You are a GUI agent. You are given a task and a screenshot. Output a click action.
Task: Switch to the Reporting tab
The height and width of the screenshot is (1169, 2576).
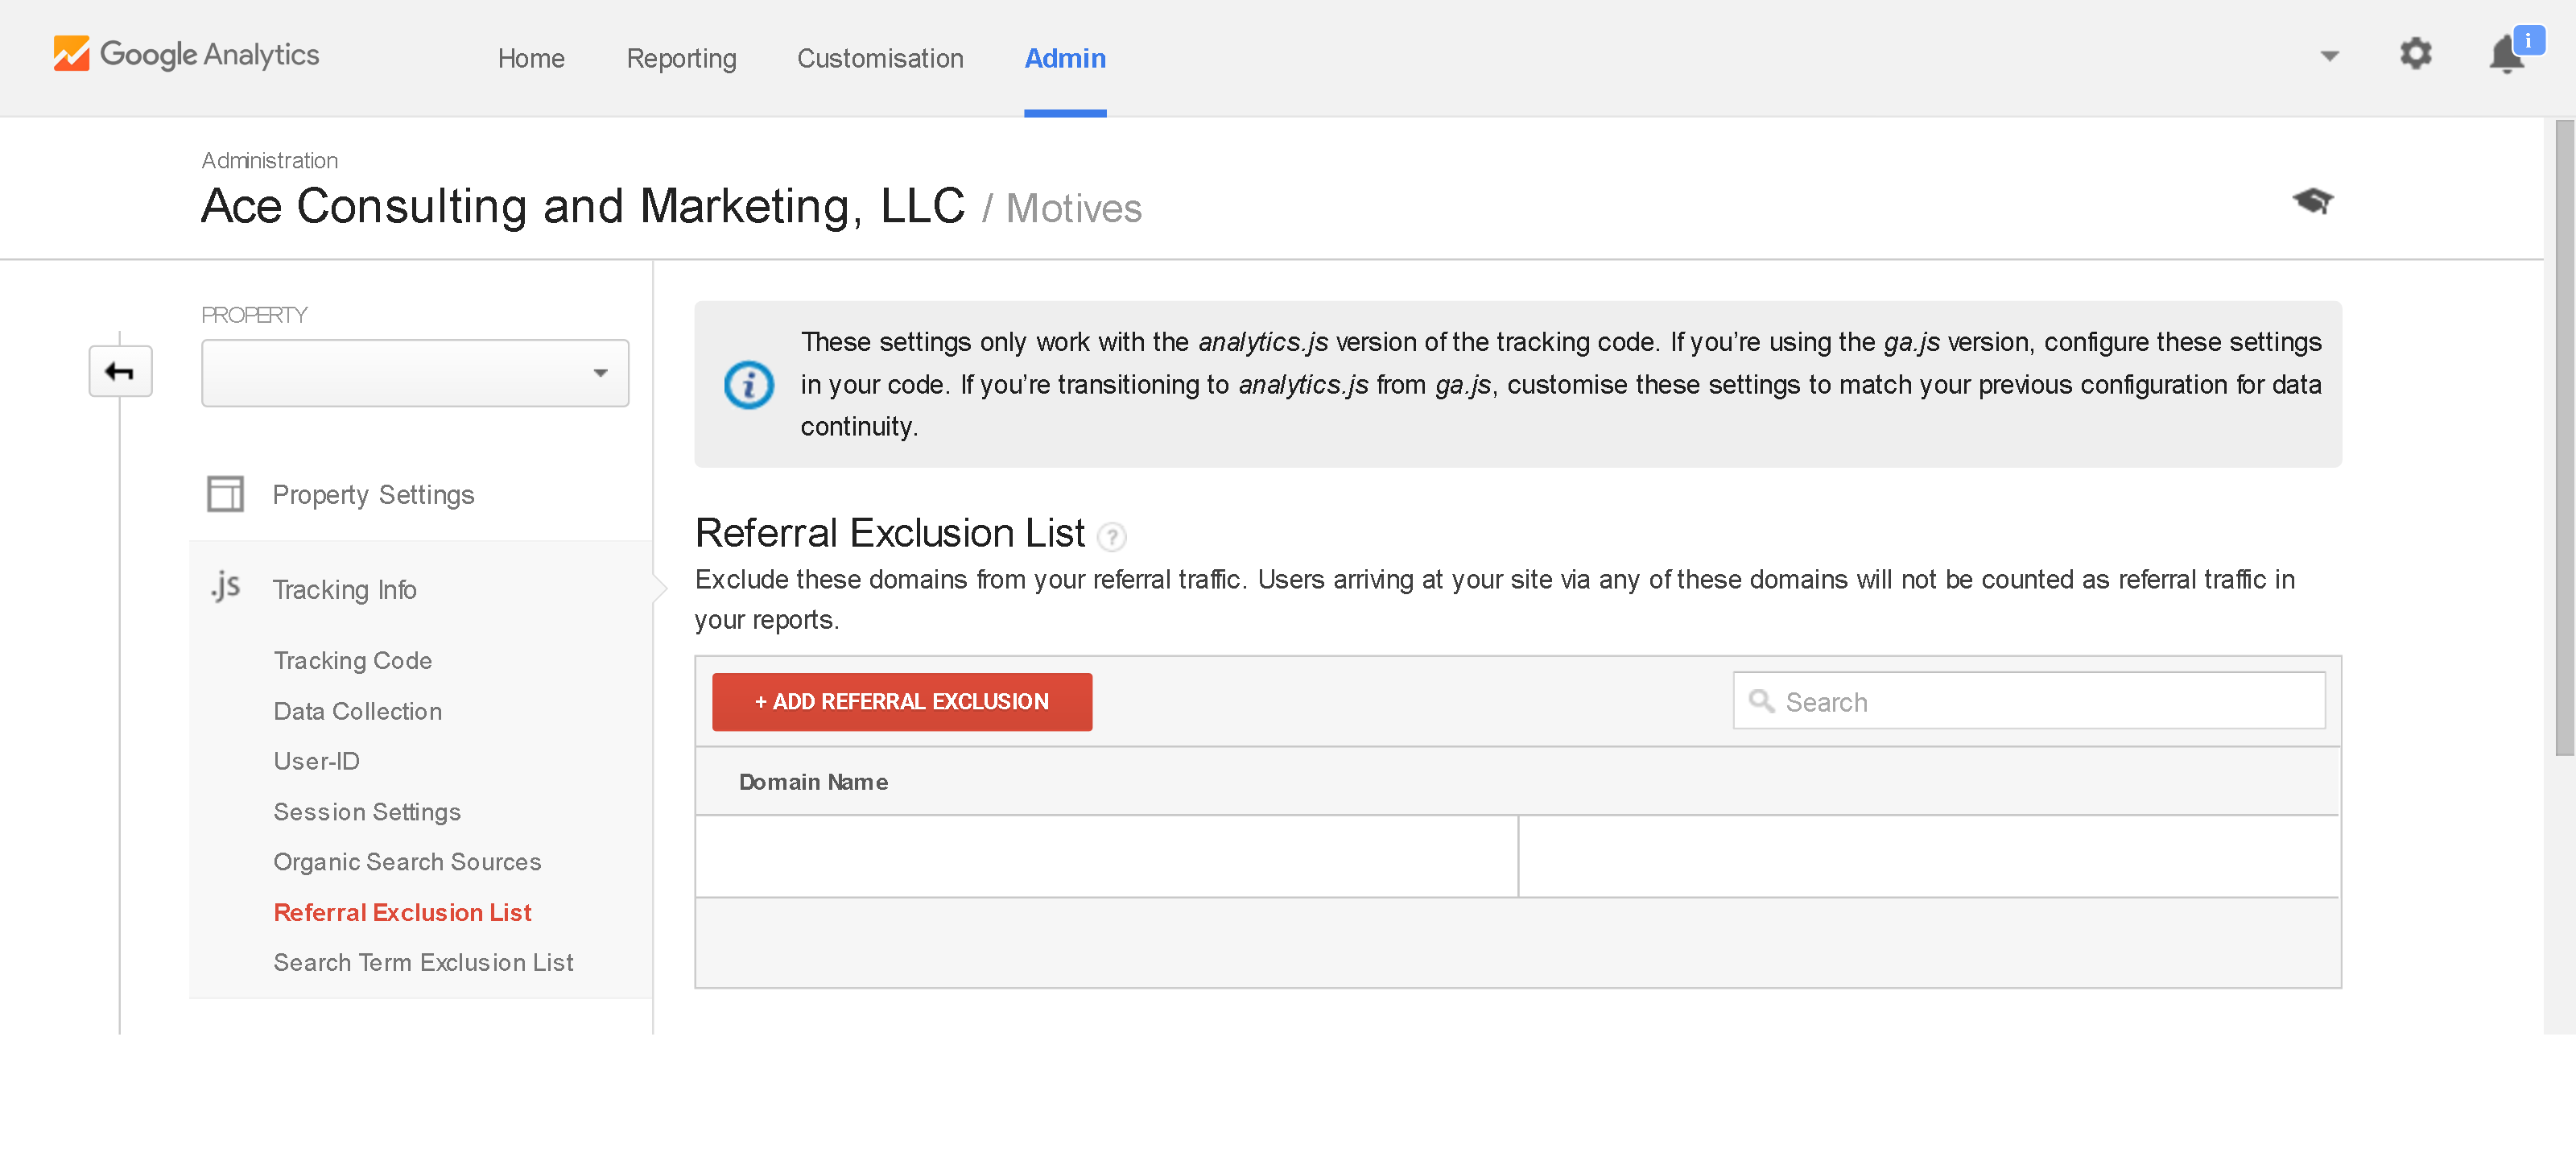681,59
